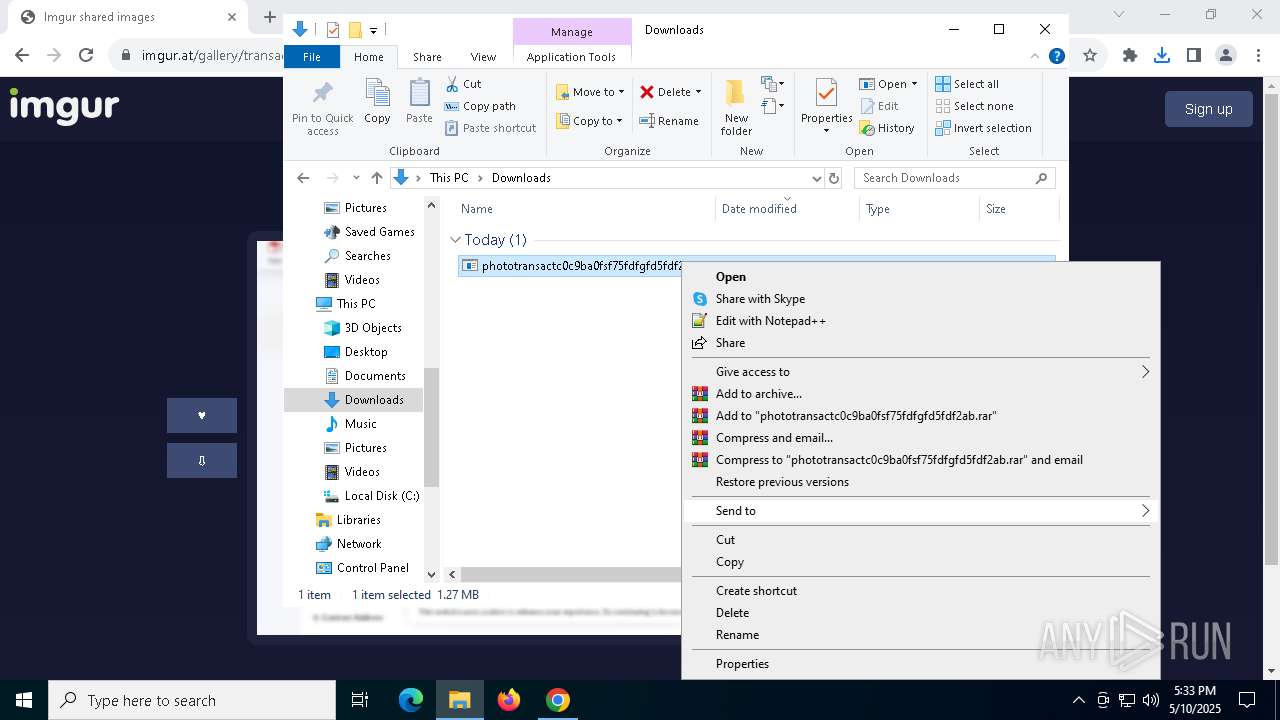1280x720 pixels.
Task: Open Firefox from the taskbar
Action: tap(509, 700)
